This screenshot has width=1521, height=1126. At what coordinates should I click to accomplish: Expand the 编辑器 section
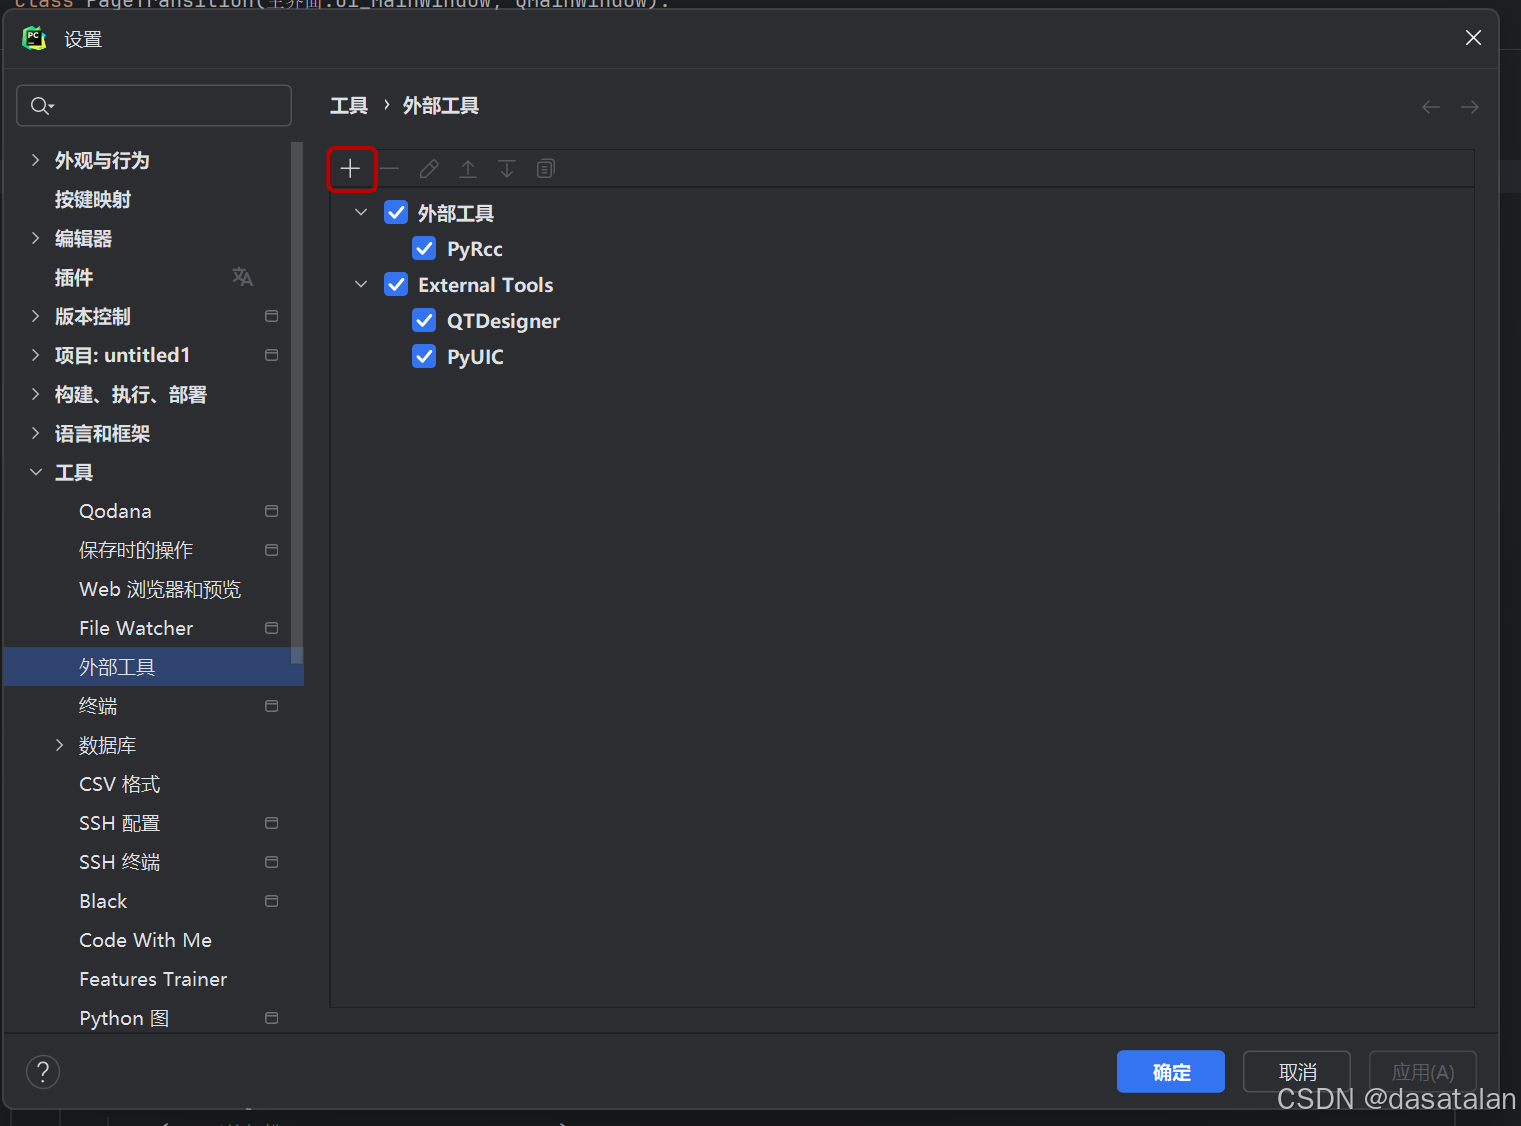coord(36,238)
